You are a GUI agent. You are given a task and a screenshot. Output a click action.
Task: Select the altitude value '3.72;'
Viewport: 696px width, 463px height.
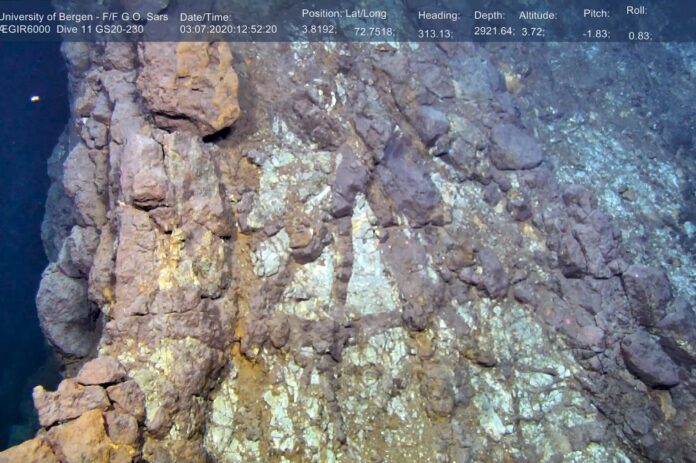532,32
